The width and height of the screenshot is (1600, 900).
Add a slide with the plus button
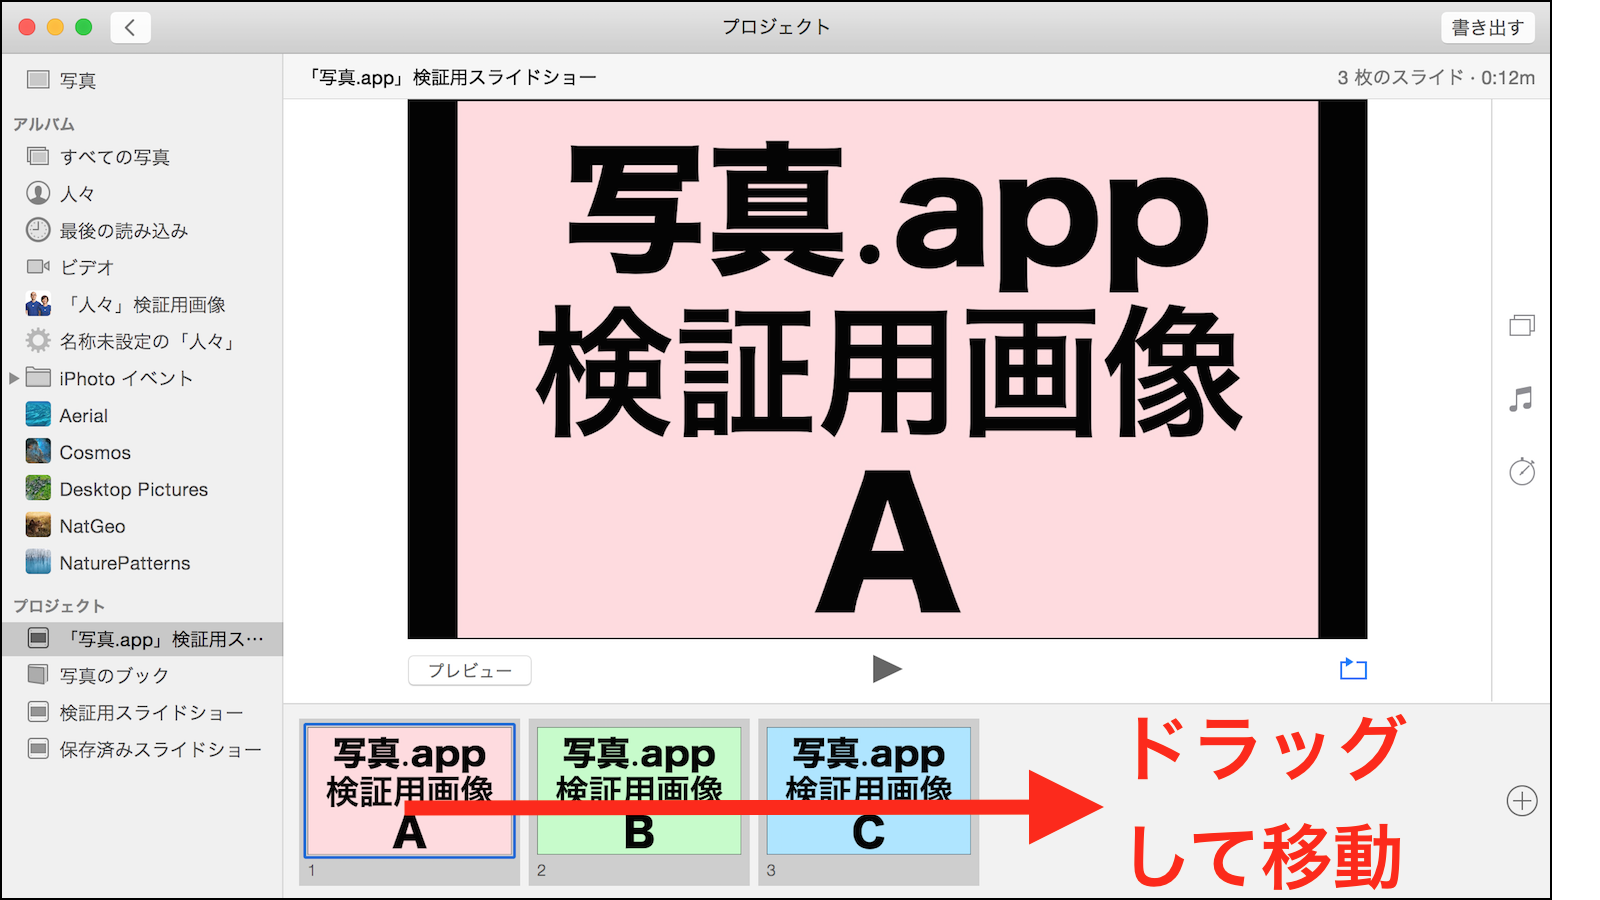1522,801
